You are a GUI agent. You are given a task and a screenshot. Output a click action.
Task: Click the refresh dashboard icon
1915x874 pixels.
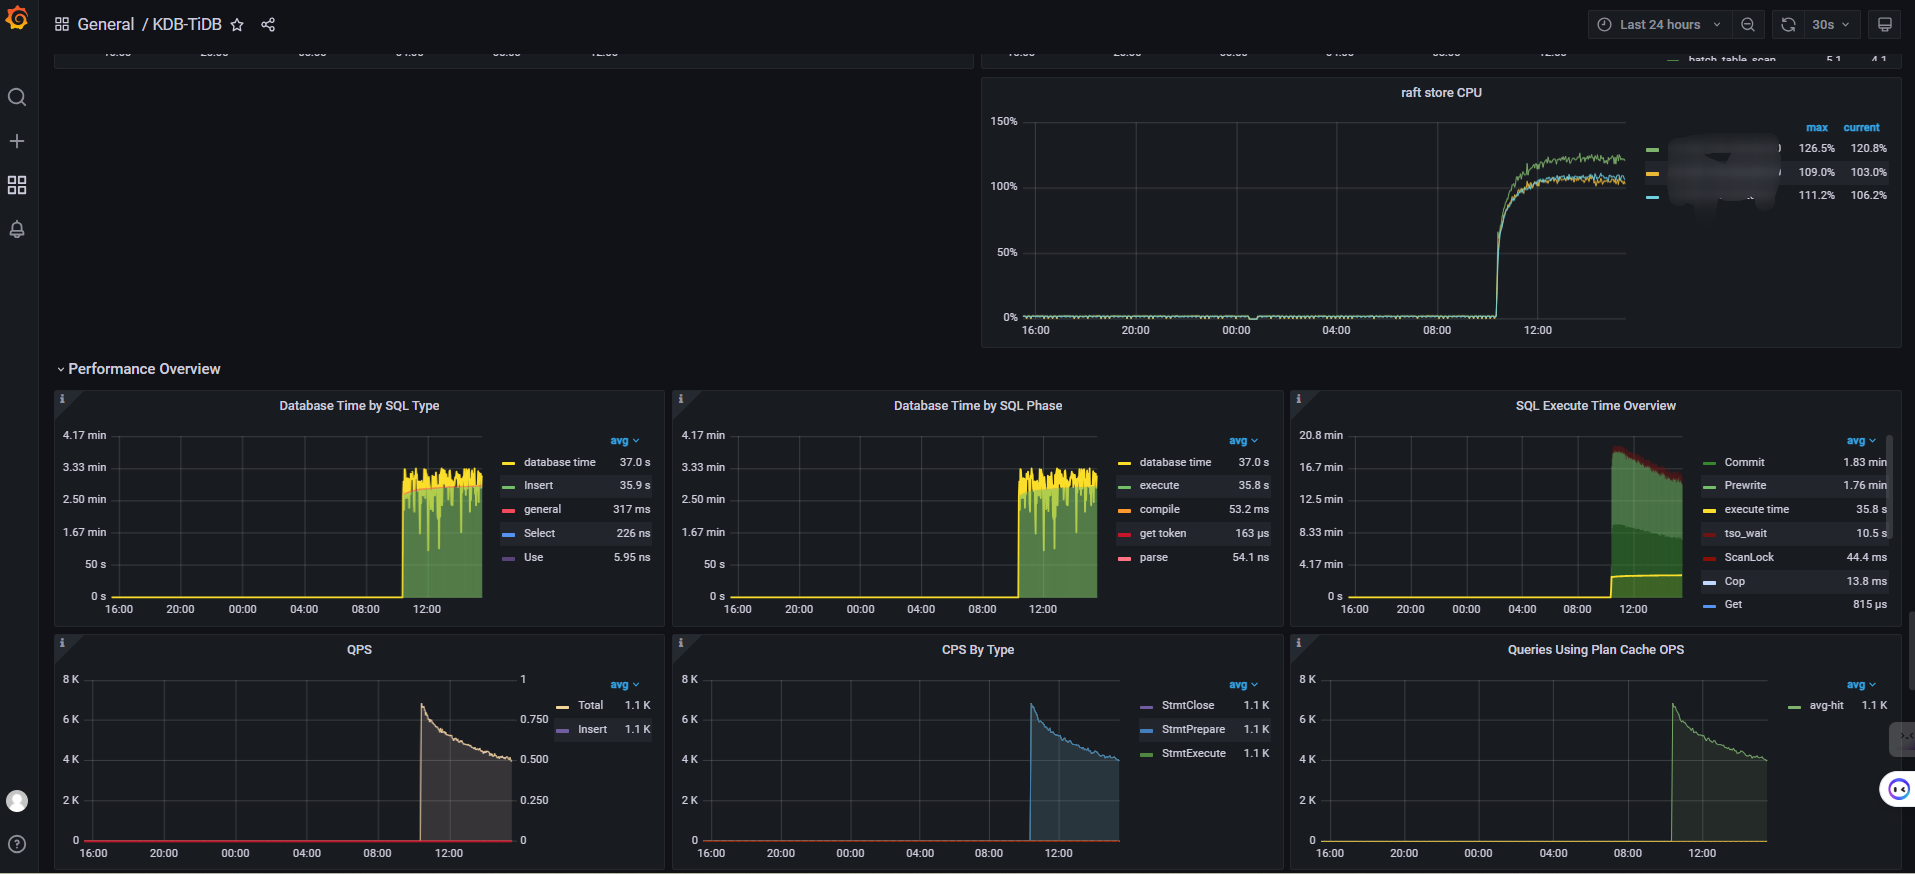(1789, 25)
